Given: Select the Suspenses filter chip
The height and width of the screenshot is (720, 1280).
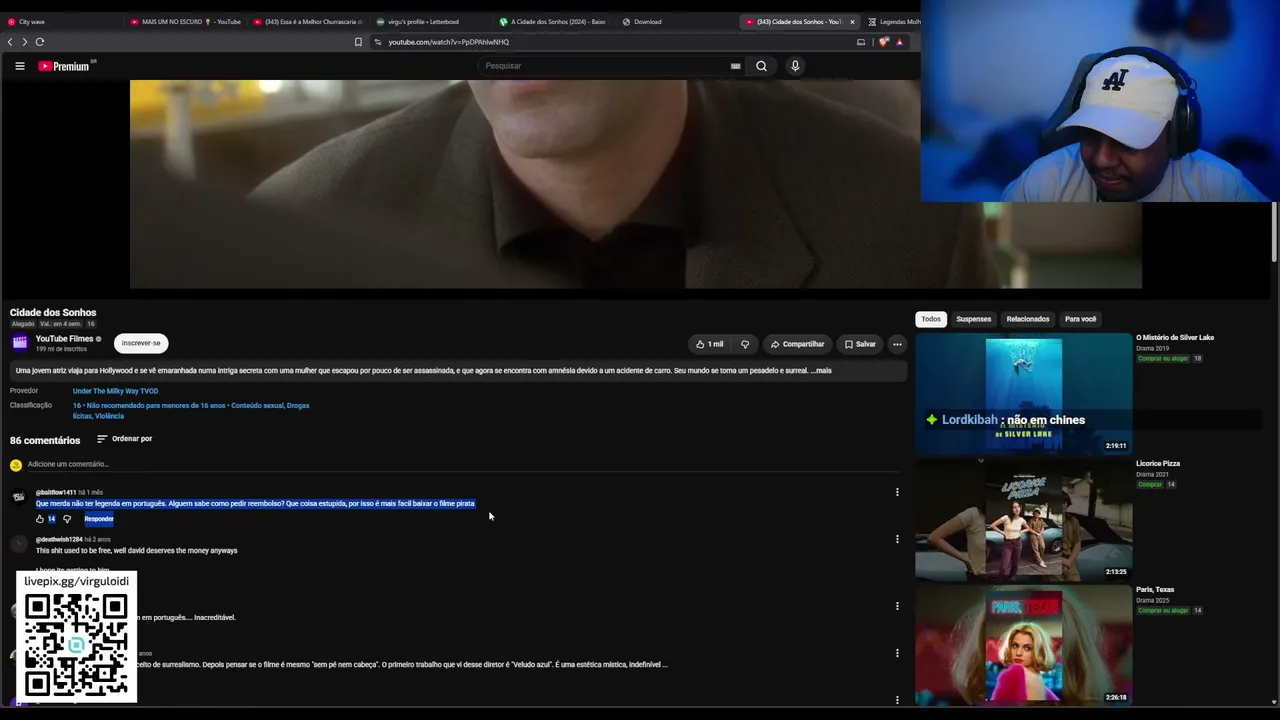Looking at the screenshot, I should (974, 319).
